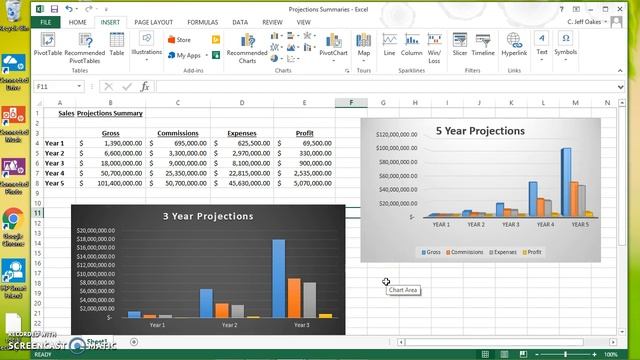Select the Sheet1 tab
This screenshot has width=640, height=360.
click(x=96, y=342)
